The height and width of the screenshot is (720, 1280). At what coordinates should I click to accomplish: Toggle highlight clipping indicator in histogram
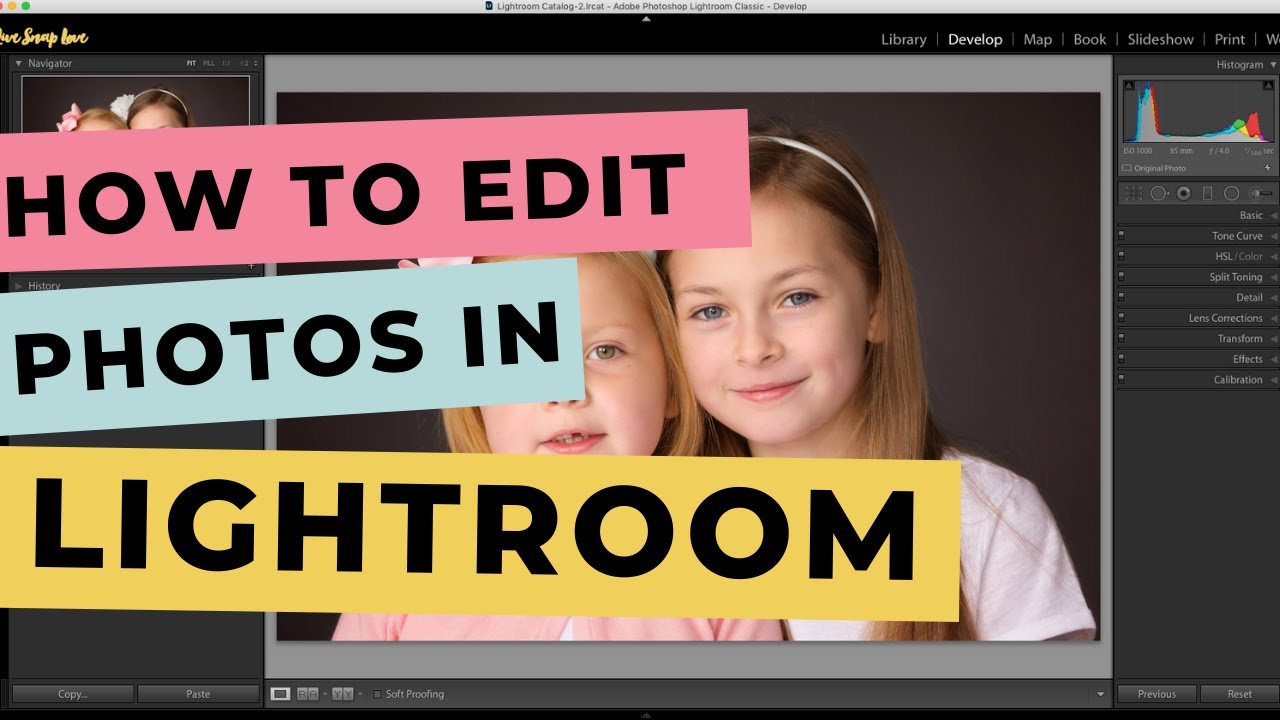coord(1269,86)
